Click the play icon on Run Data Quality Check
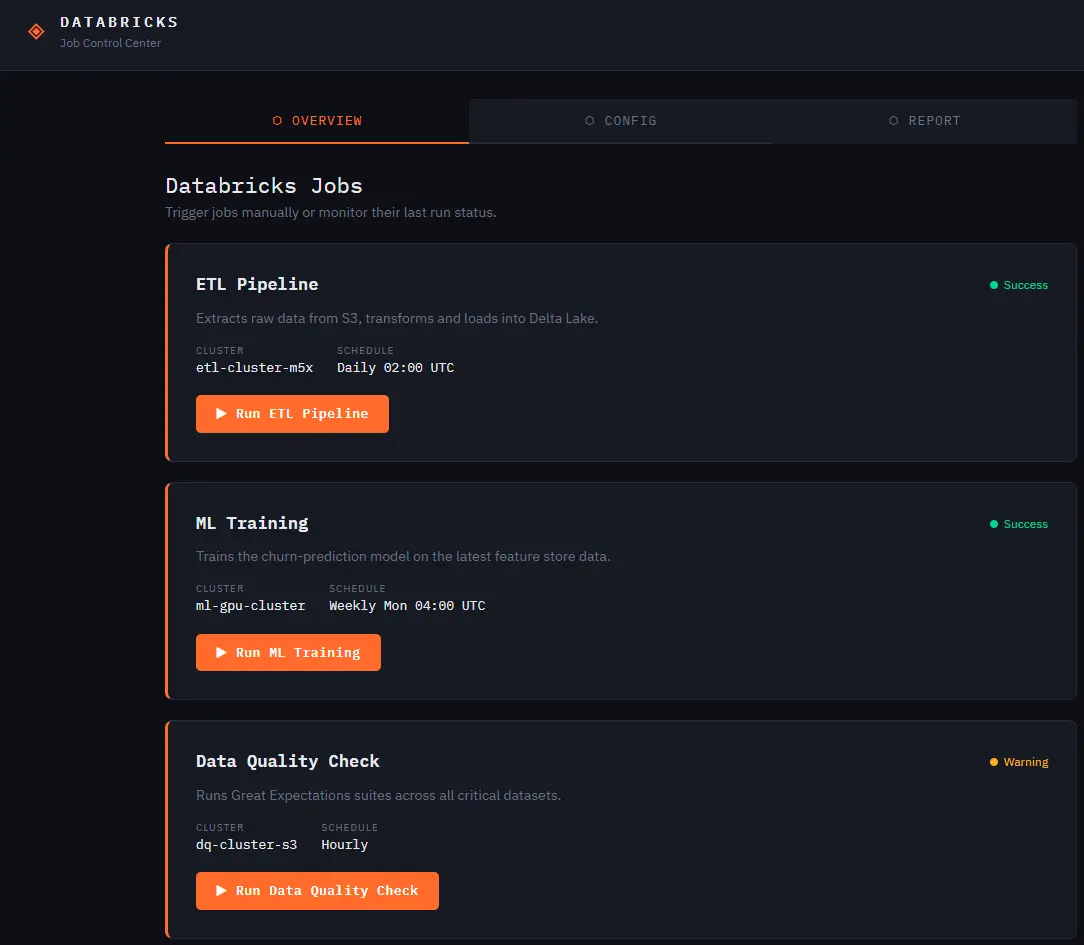The height and width of the screenshot is (945, 1084). click(221, 890)
